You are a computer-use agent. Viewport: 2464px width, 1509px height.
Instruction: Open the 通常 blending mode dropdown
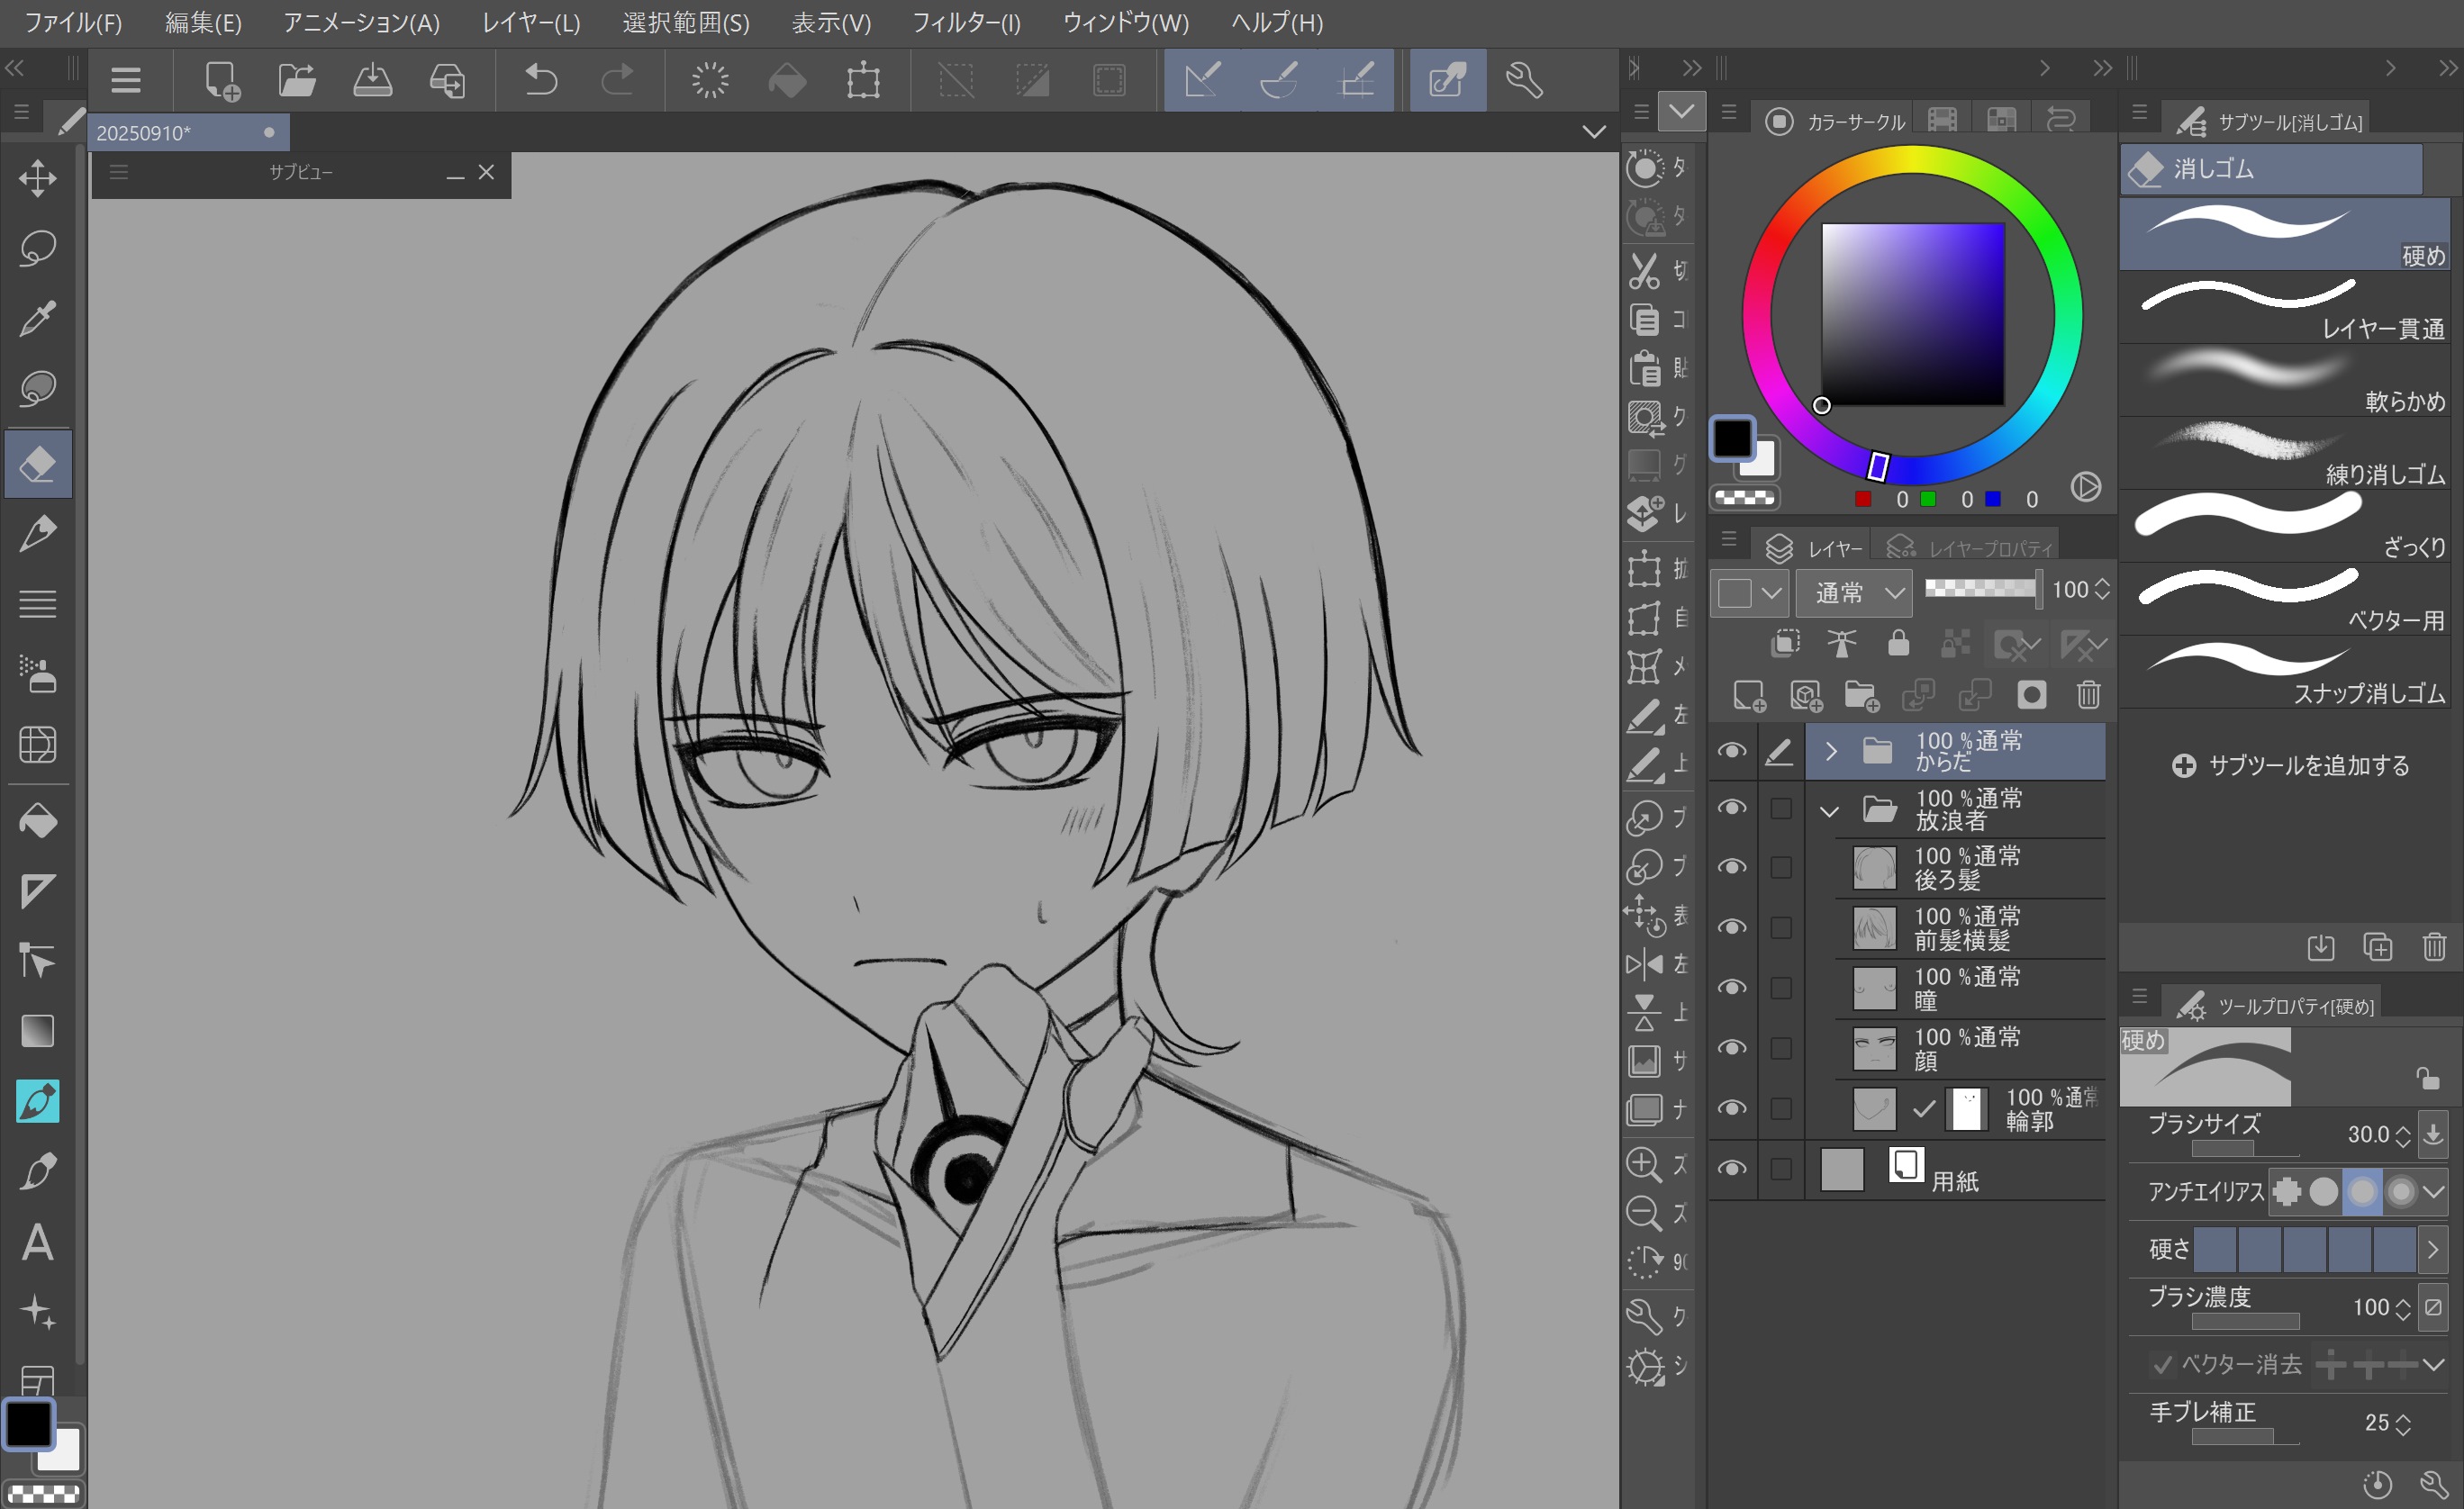(x=1855, y=593)
